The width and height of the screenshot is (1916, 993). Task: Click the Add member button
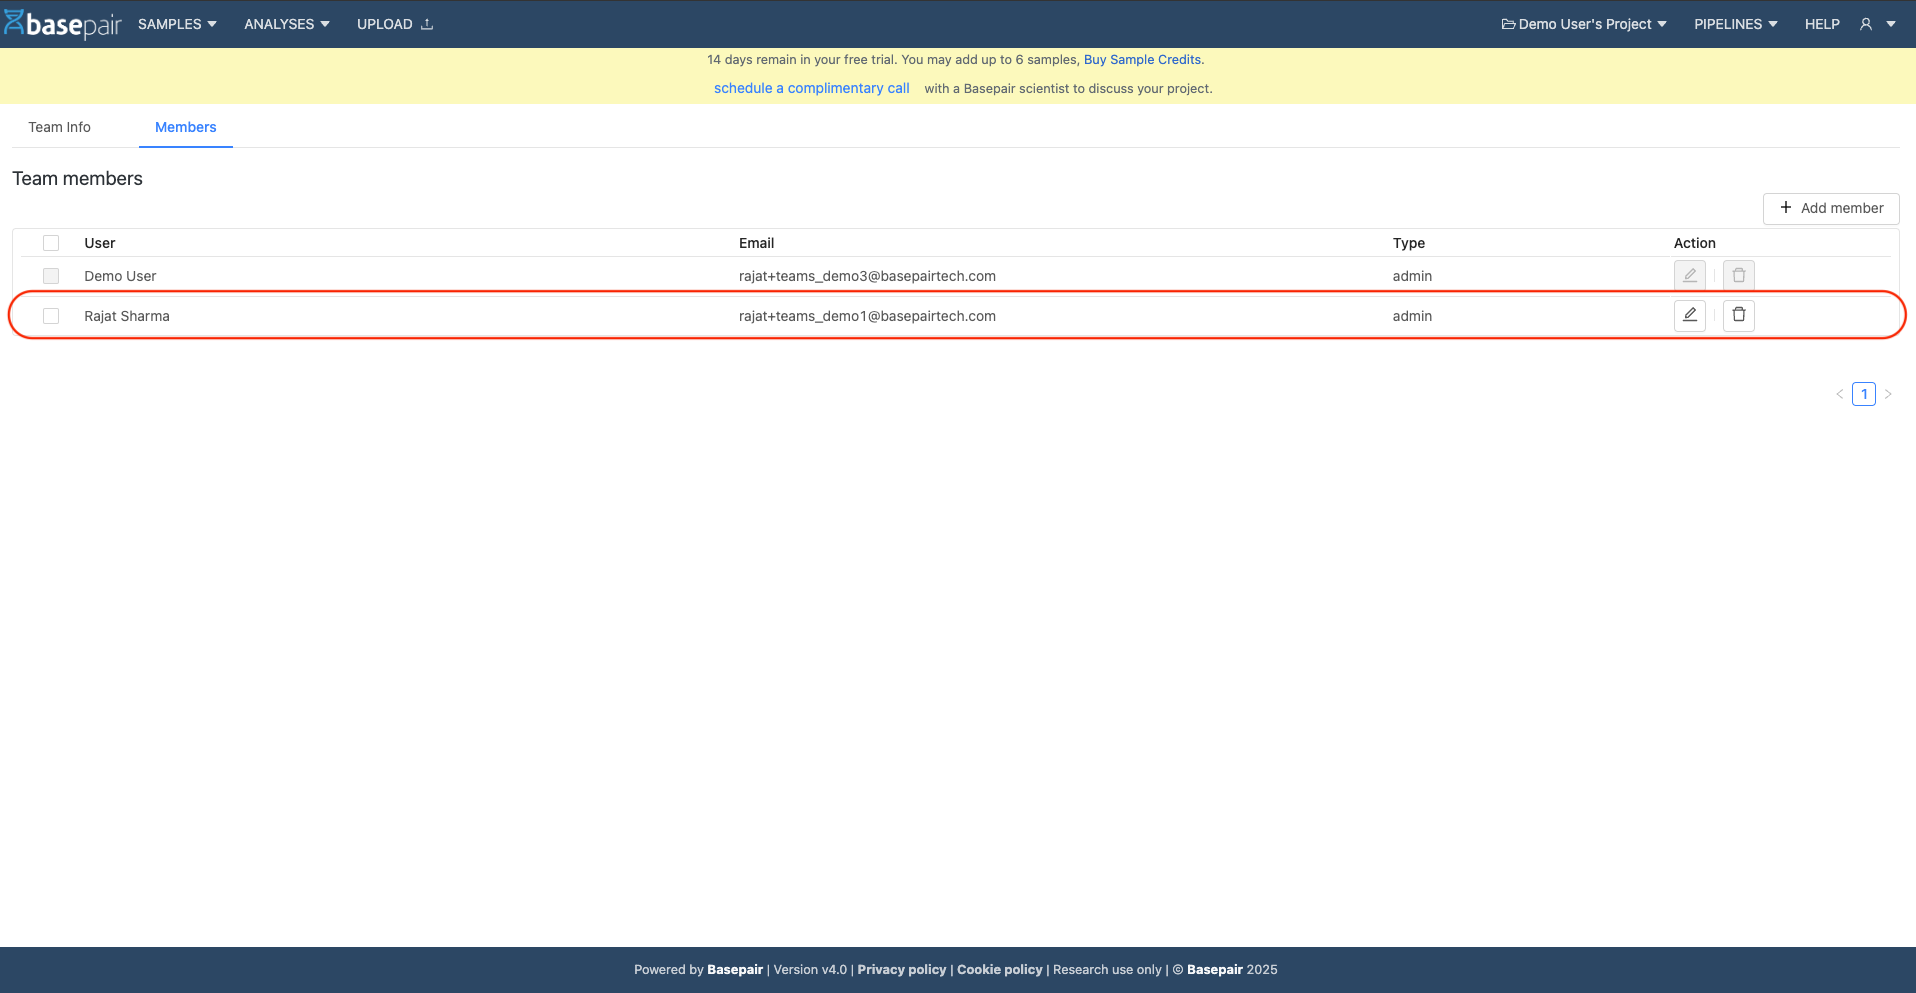click(x=1830, y=208)
